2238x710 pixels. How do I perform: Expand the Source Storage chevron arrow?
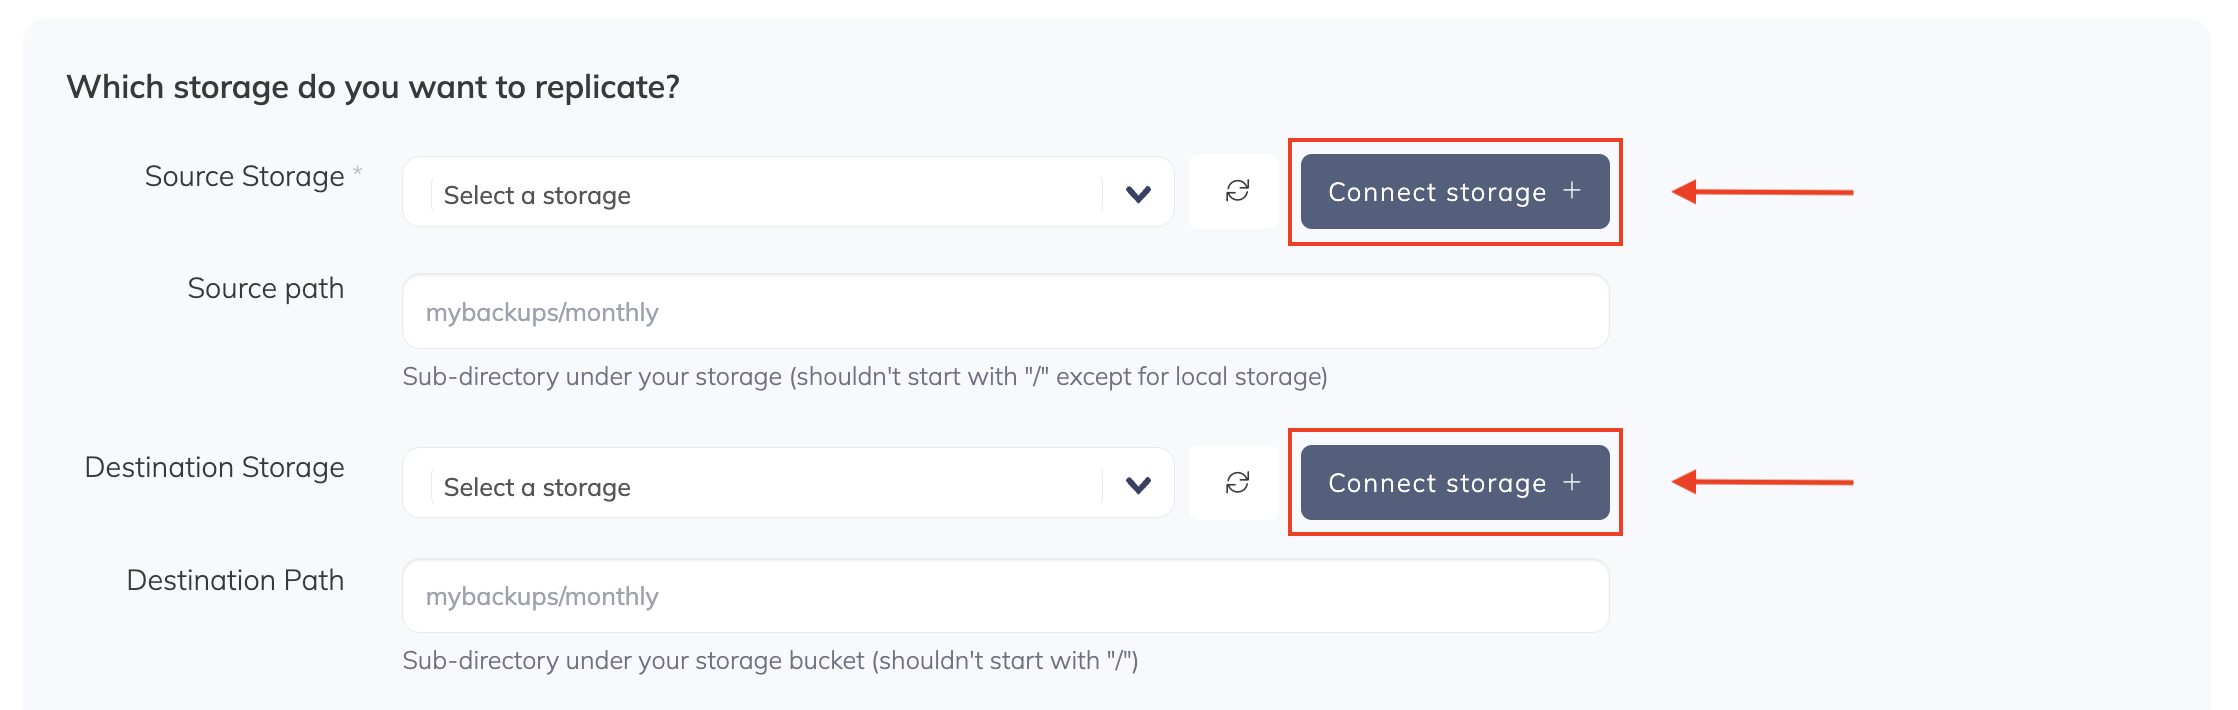point(1138,193)
